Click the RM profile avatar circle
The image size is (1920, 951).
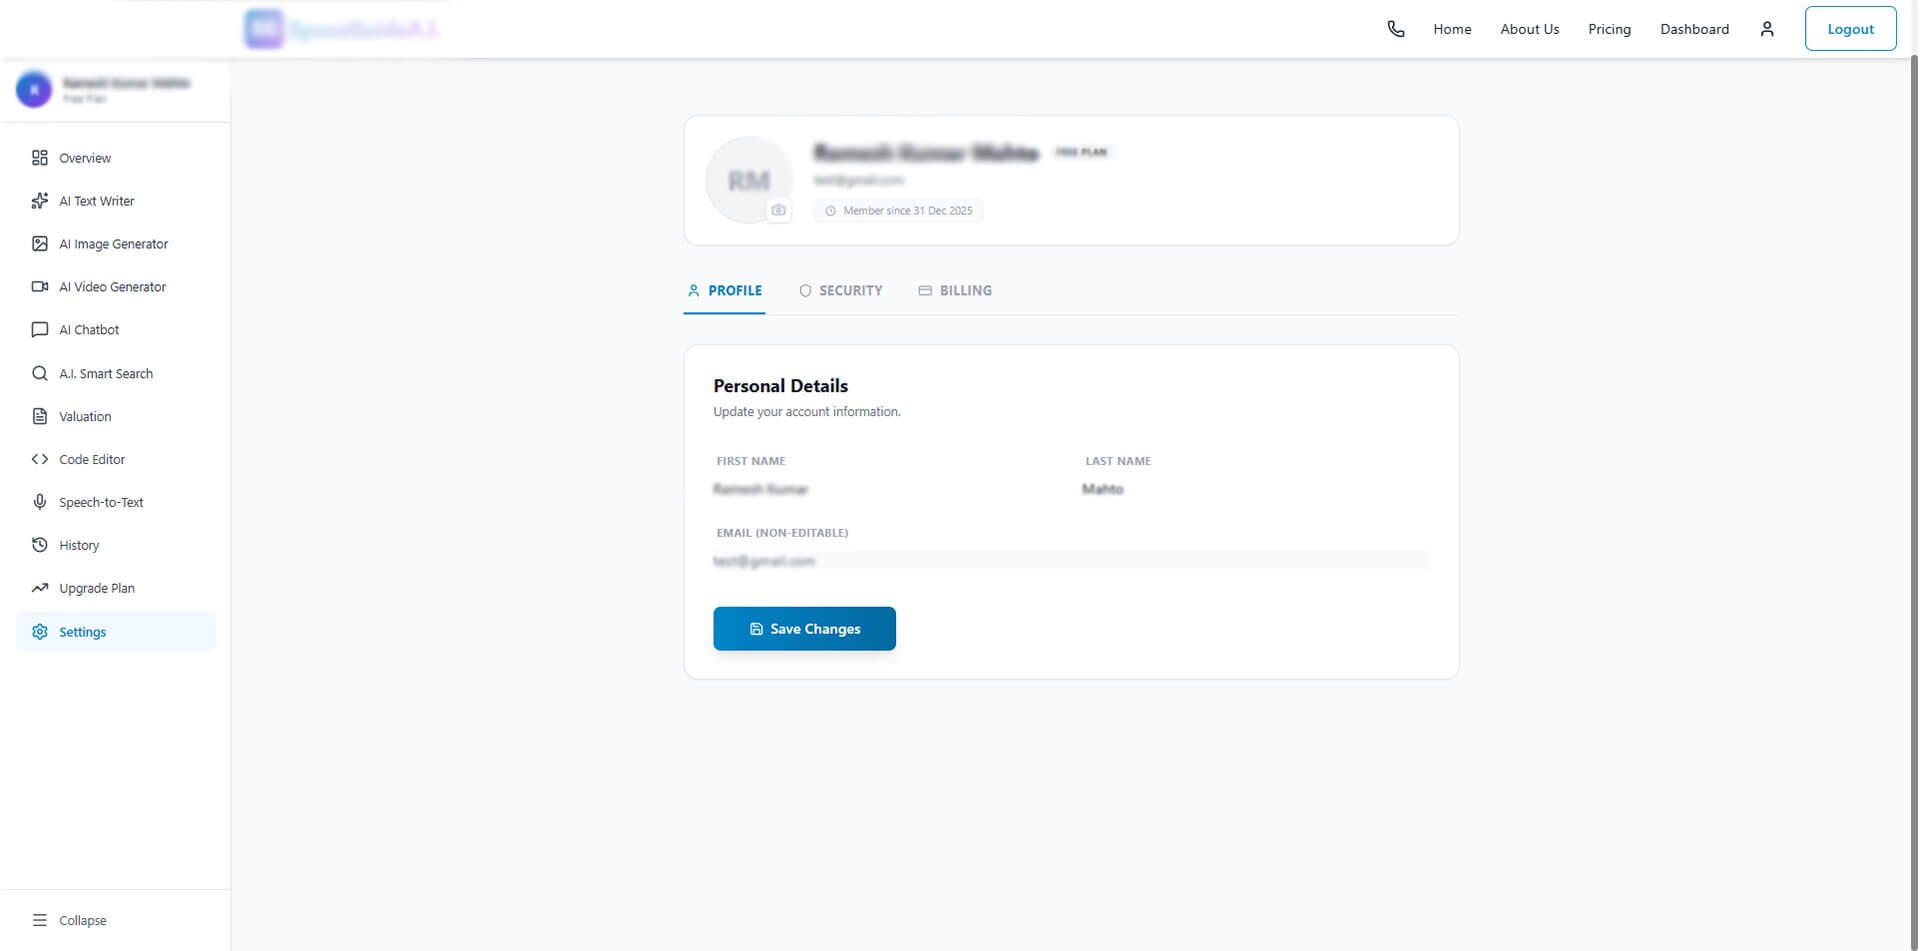[x=749, y=180]
